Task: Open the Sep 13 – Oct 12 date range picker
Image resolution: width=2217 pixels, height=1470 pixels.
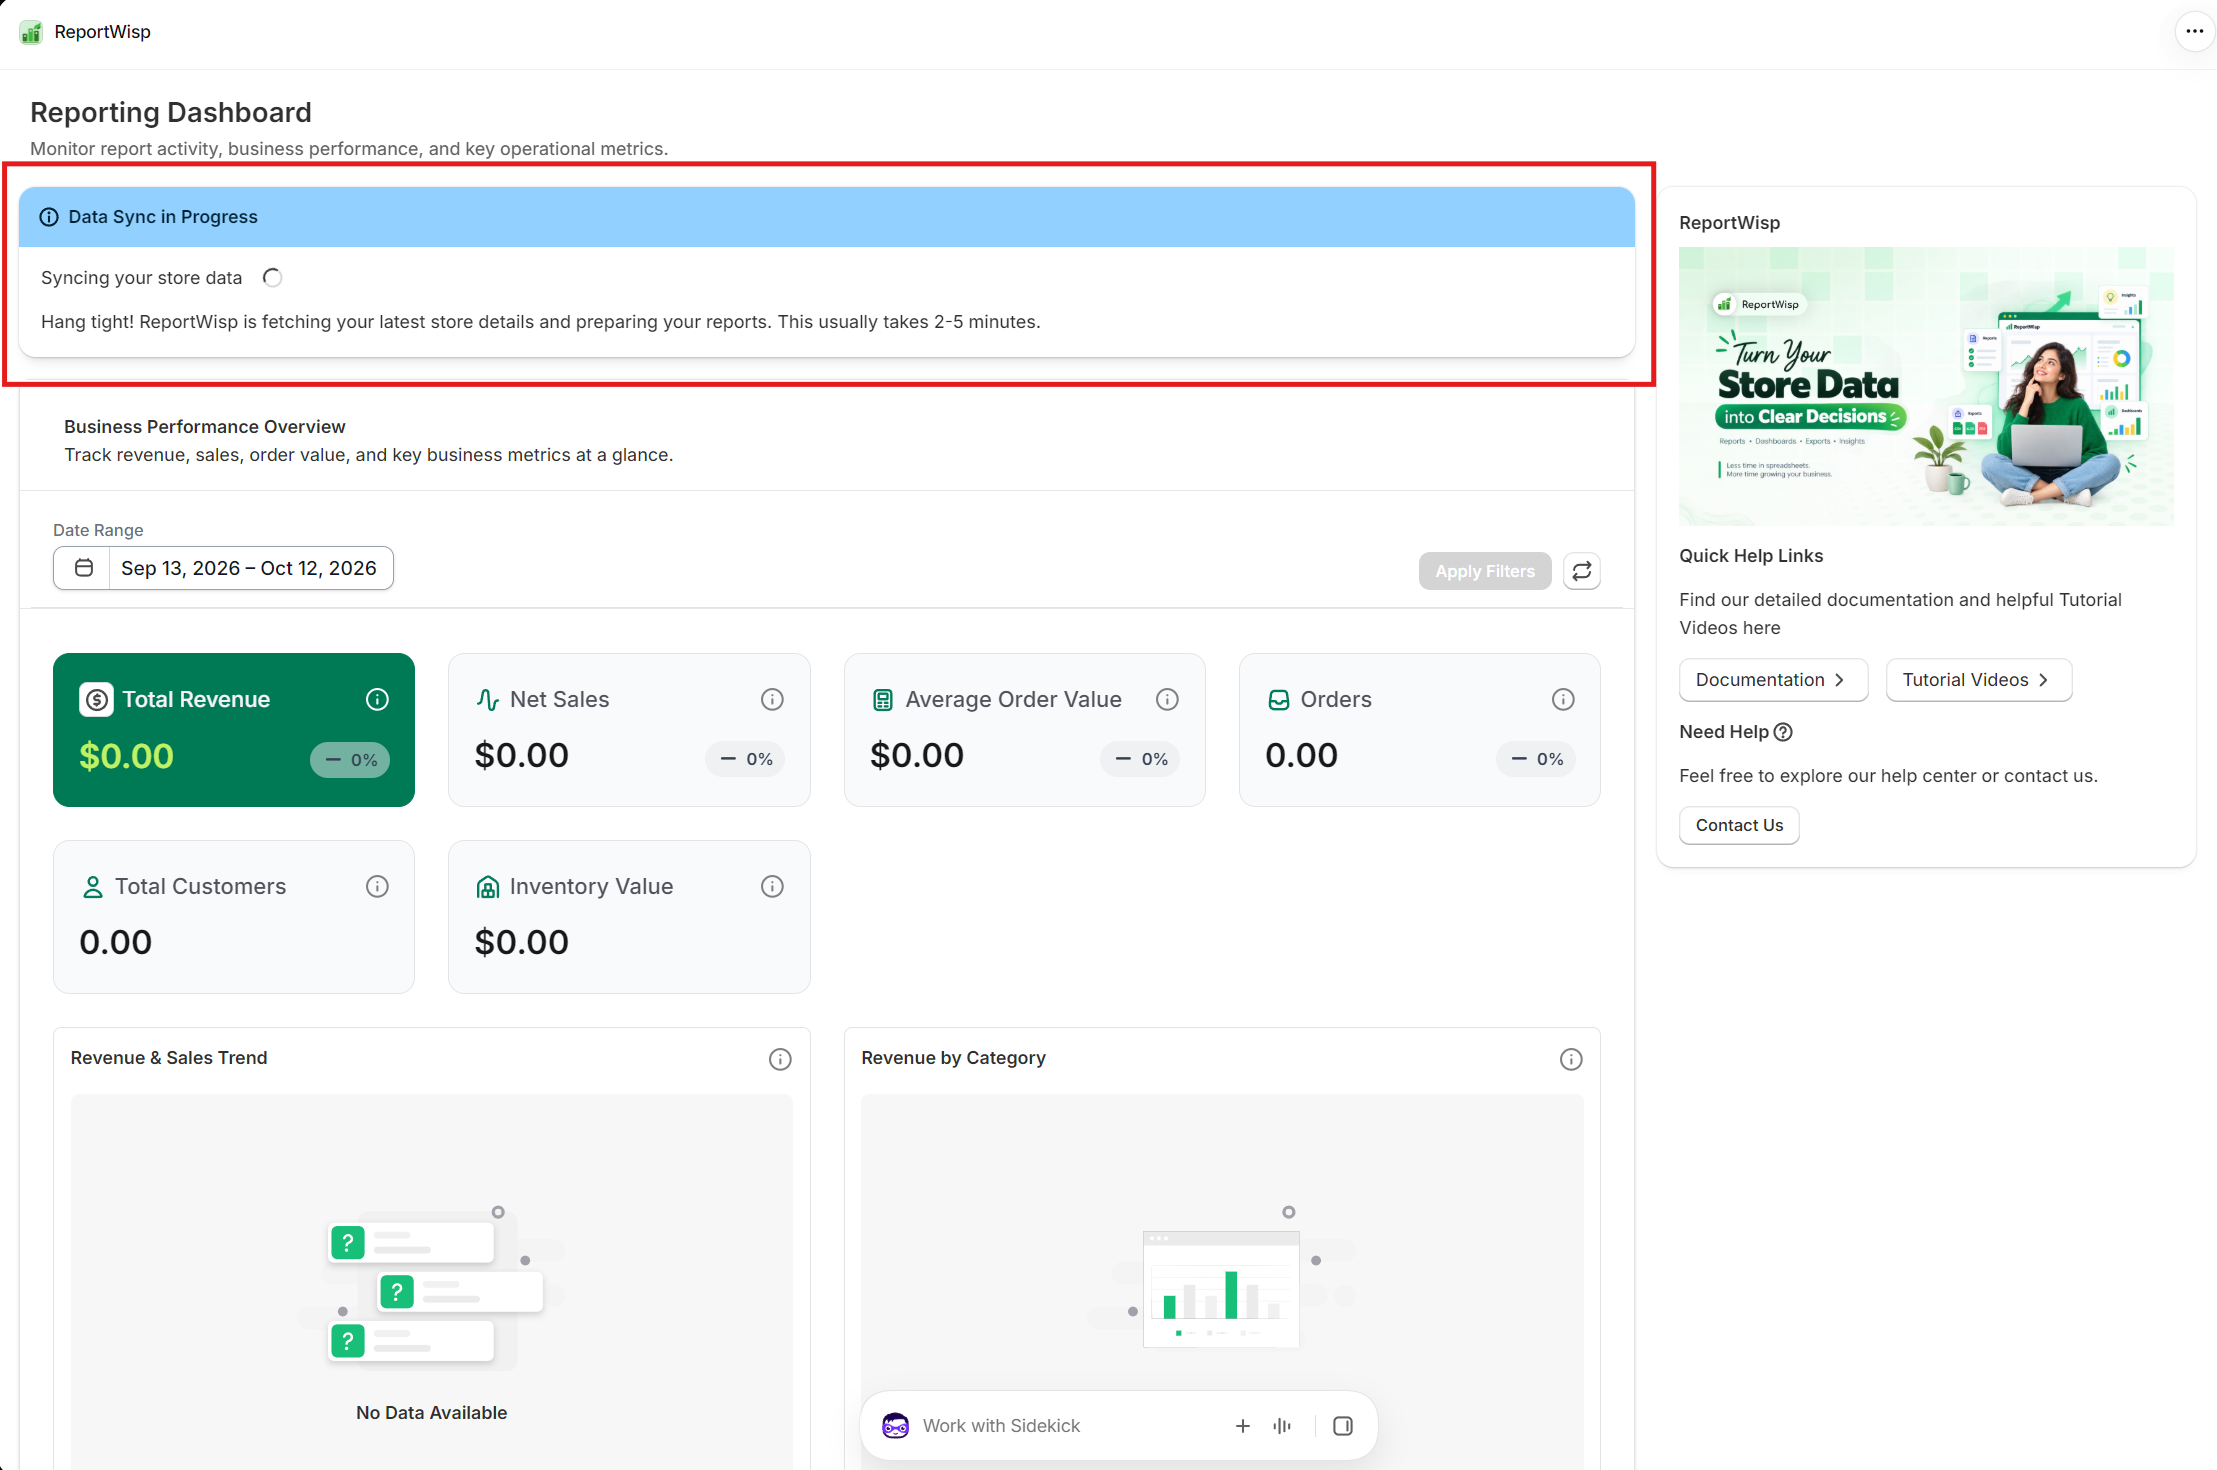Action: [223, 568]
